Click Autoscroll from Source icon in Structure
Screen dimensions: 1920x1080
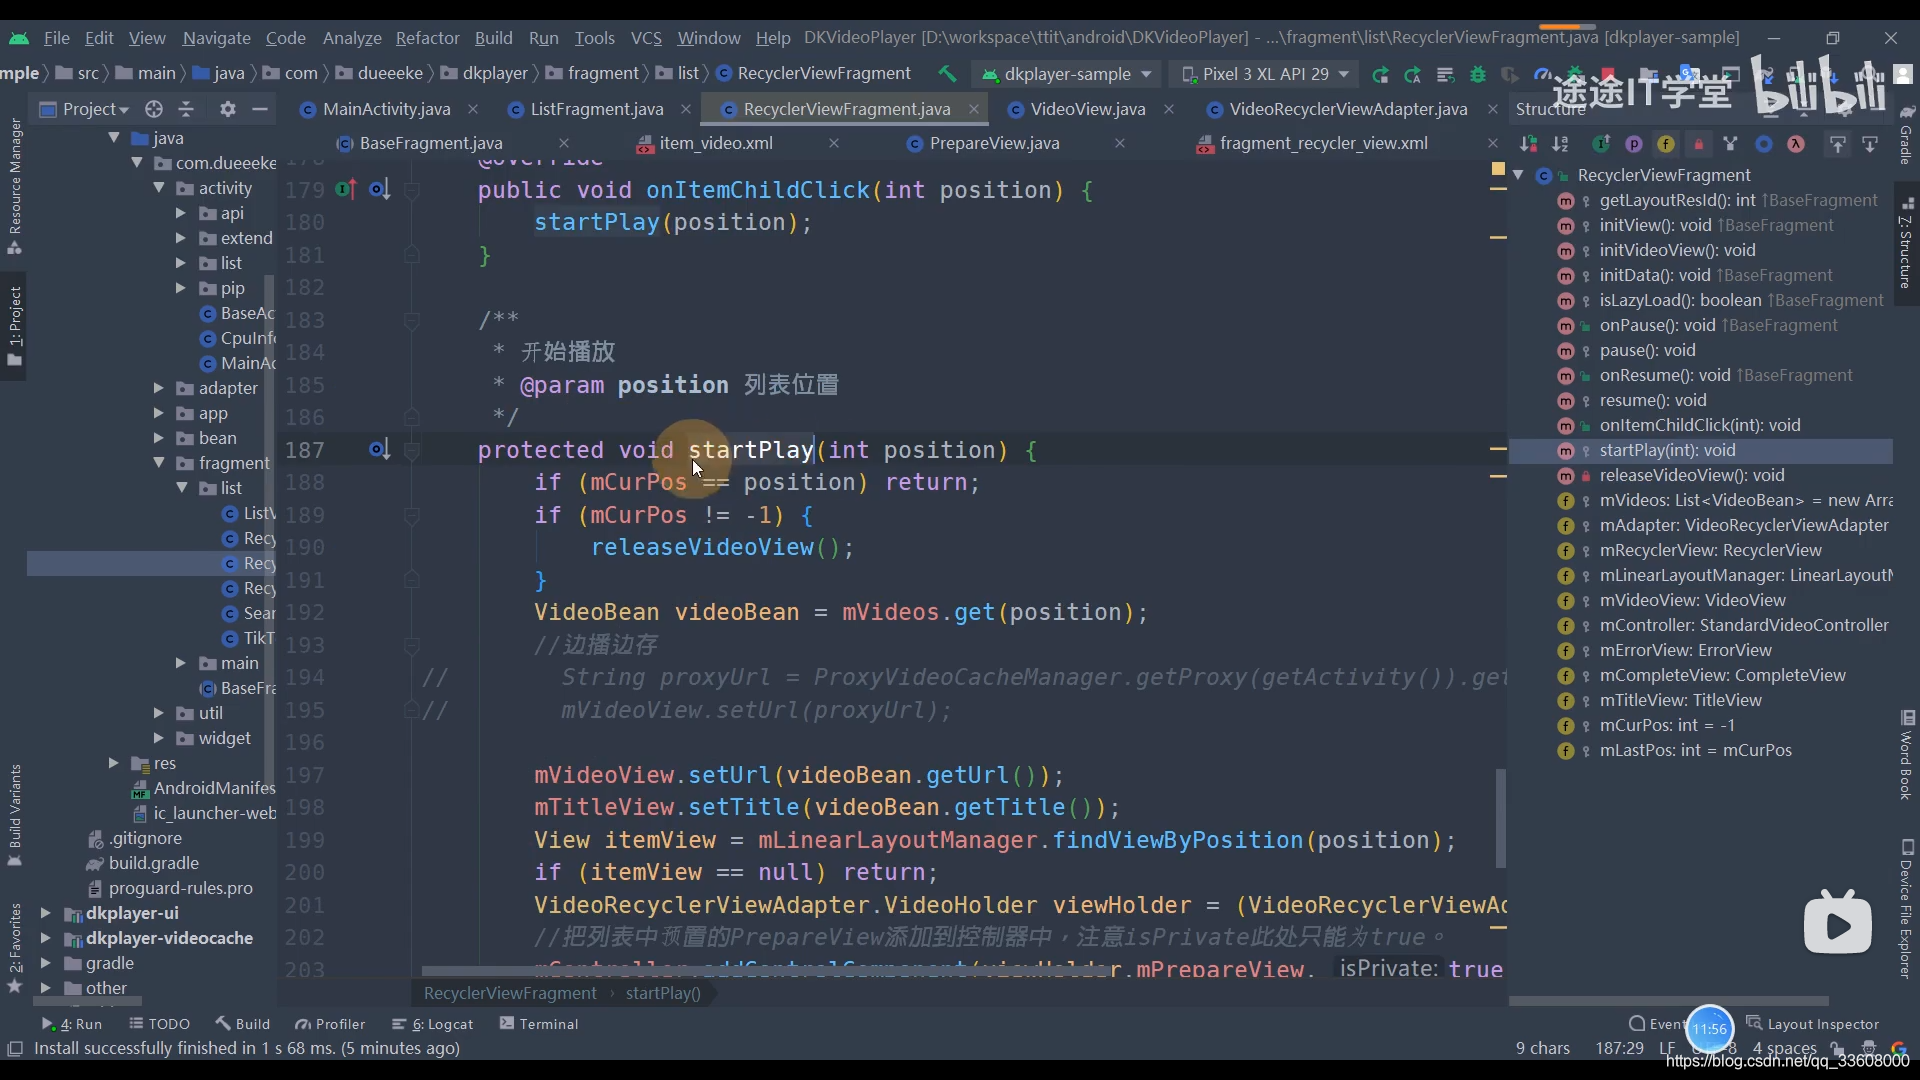pos(1870,144)
